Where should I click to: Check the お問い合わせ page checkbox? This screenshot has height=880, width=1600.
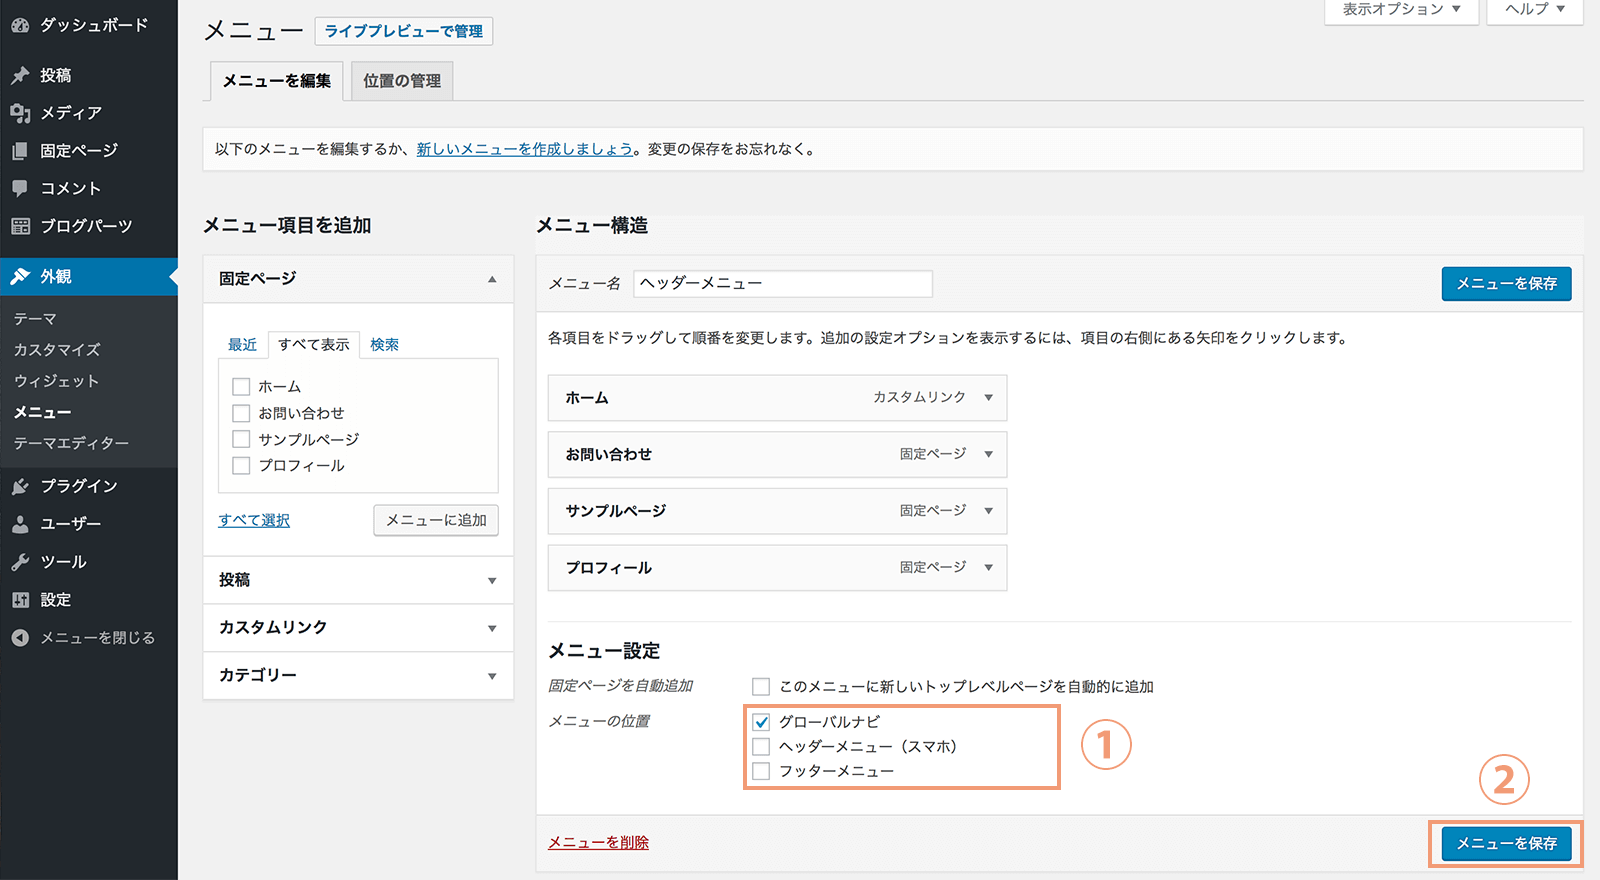coord(241,413)
